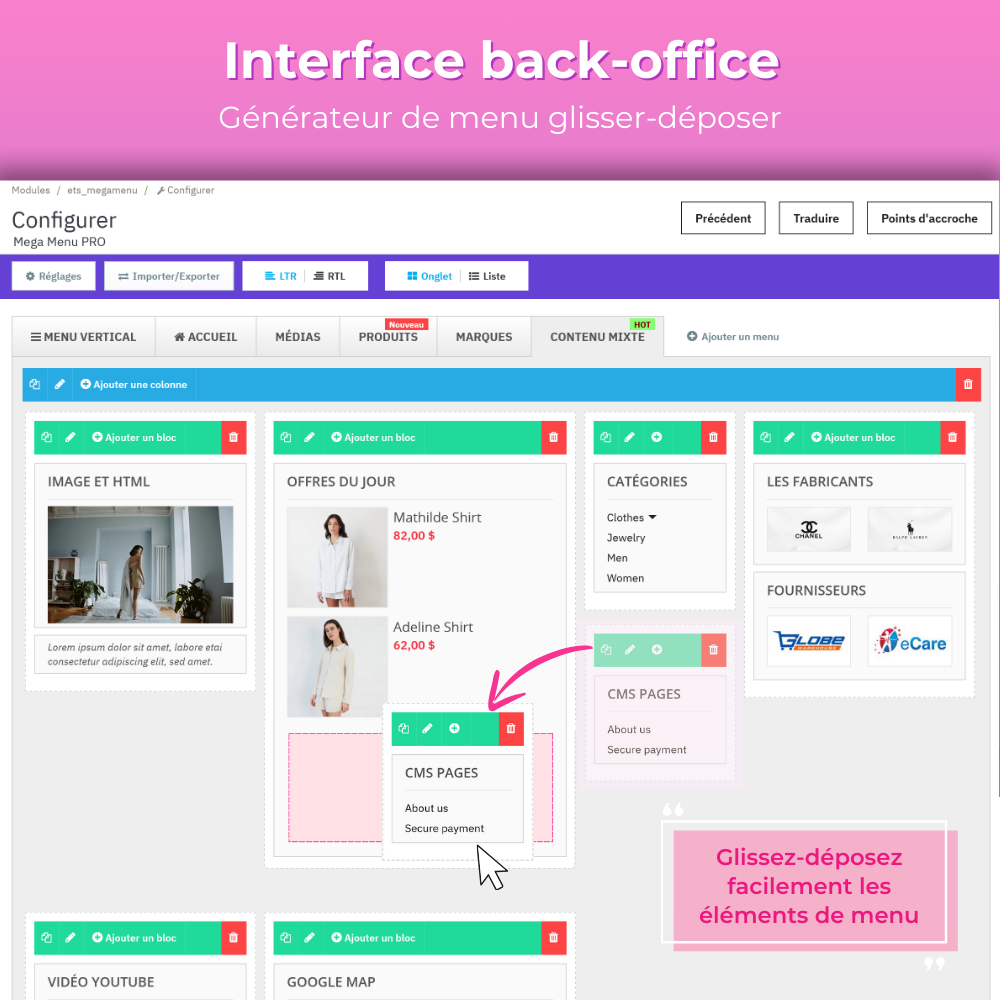Image resolution: width=1000 pixels, height=1000 pixels.
Task: Click the Réglages settings button
Action: click(53, 276)
